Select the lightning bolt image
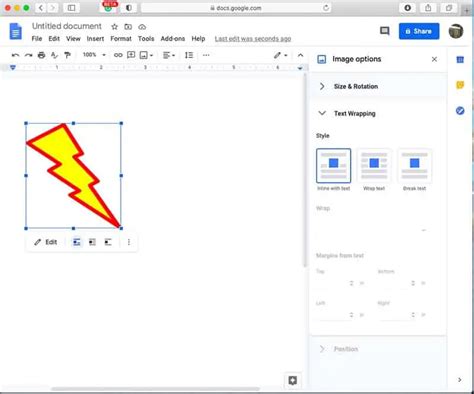Screen dimensions: 474x394 pos(74,176)
